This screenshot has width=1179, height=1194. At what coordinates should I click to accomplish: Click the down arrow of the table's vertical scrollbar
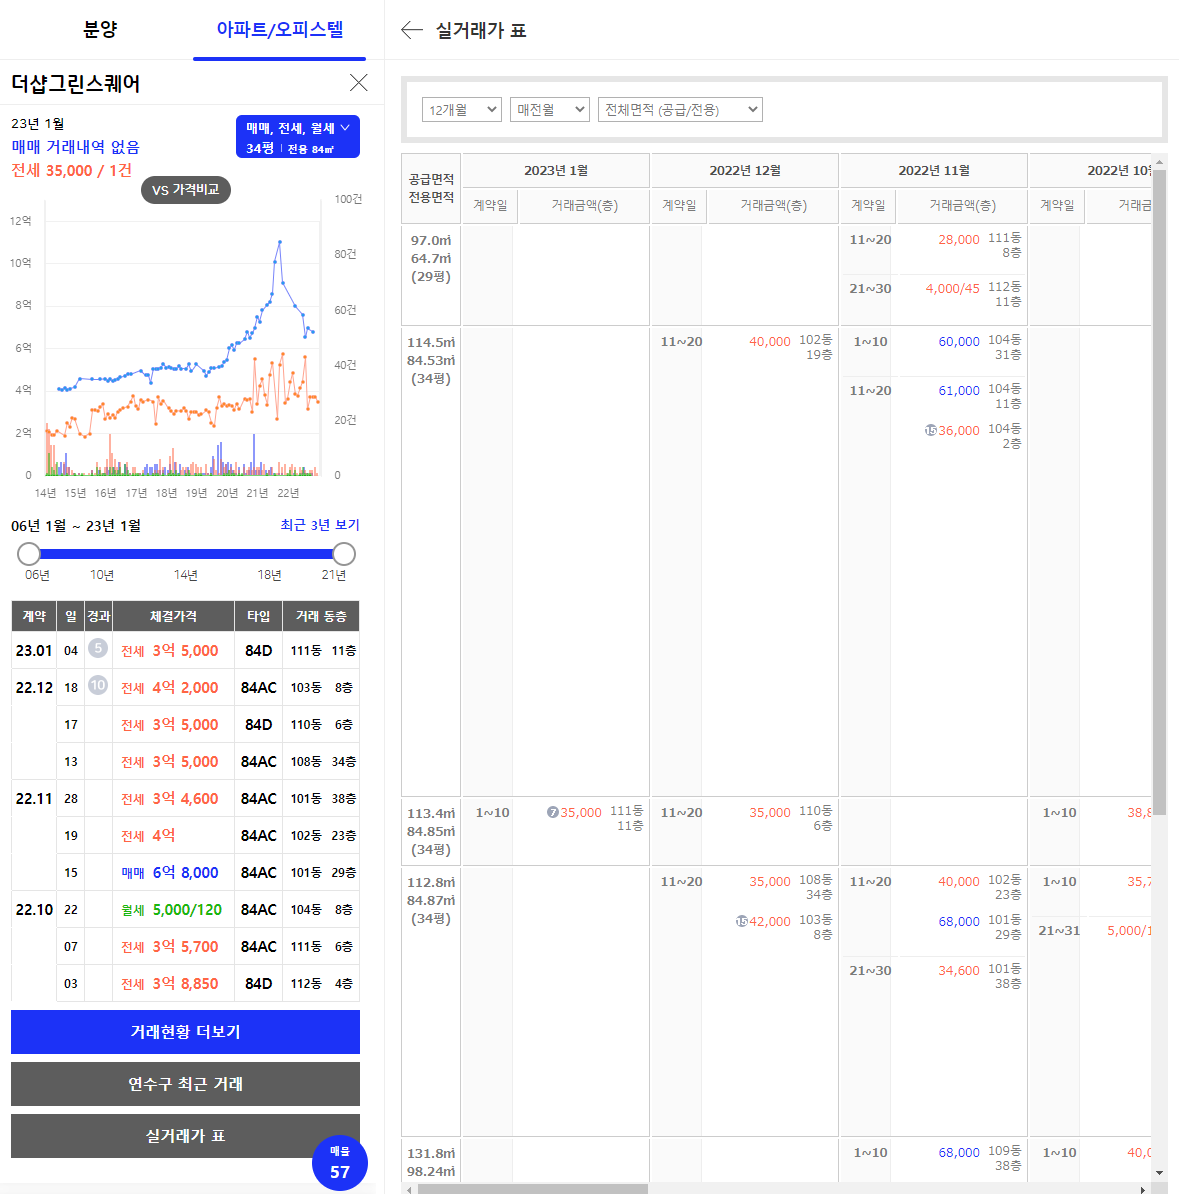coord(1159,1173)
